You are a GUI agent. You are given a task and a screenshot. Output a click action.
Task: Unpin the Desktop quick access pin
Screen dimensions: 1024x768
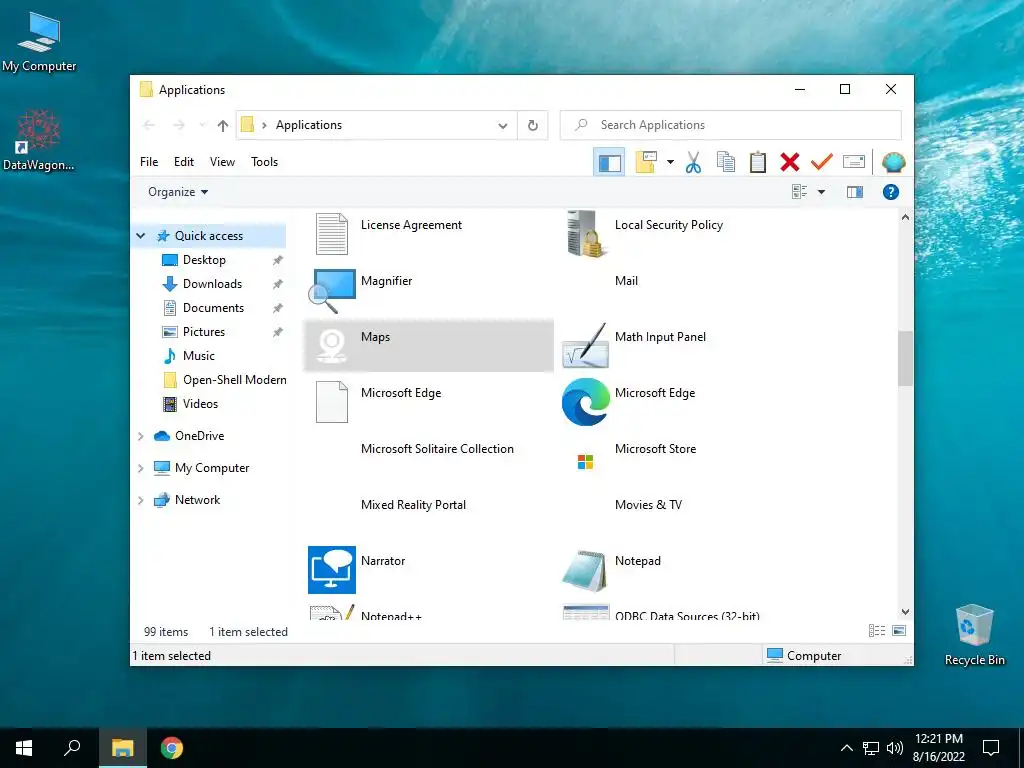point(278,260)
